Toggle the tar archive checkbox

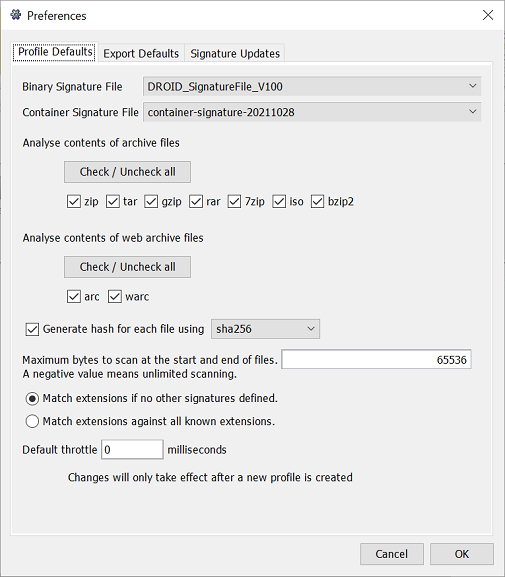(x=113, y=202)
